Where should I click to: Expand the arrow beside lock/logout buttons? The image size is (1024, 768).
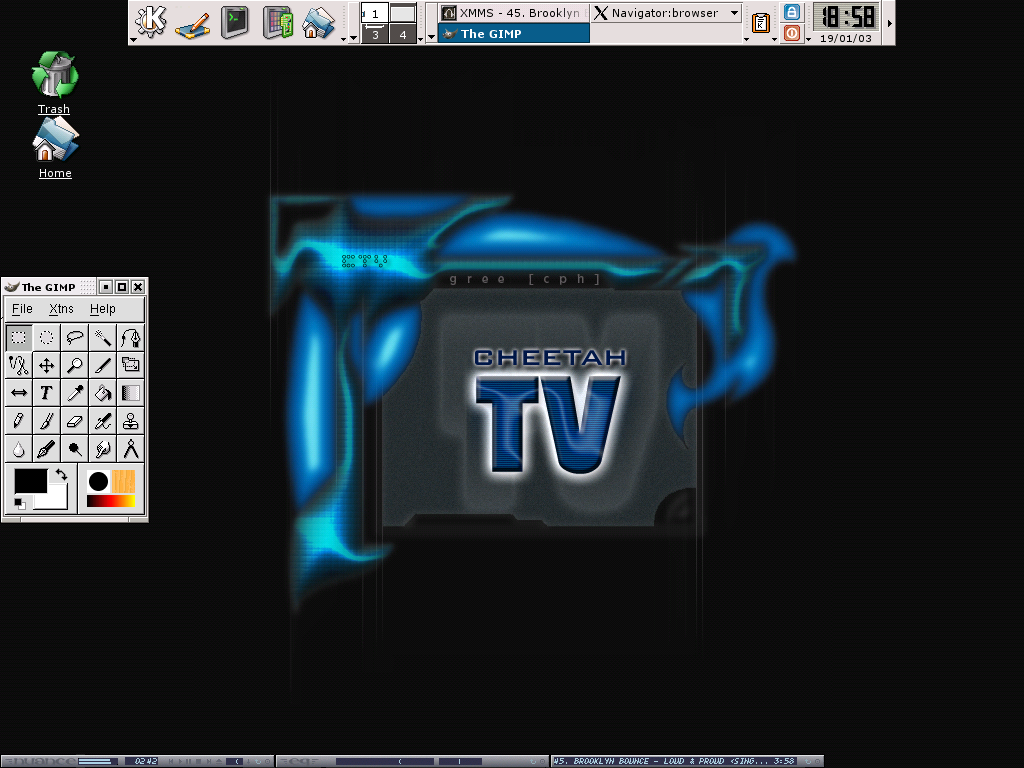point(808,39)
